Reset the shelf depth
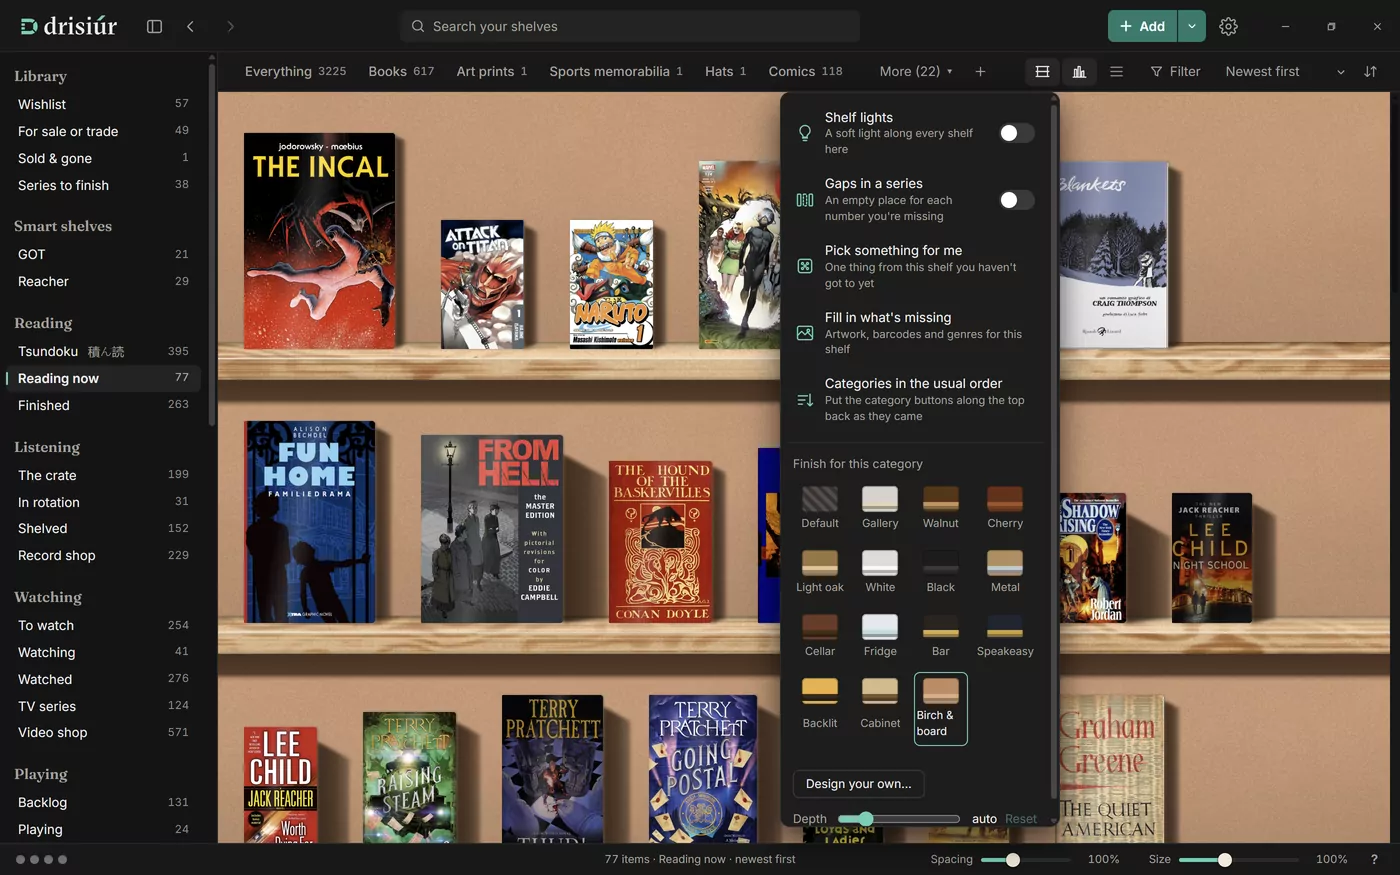 1021,819
